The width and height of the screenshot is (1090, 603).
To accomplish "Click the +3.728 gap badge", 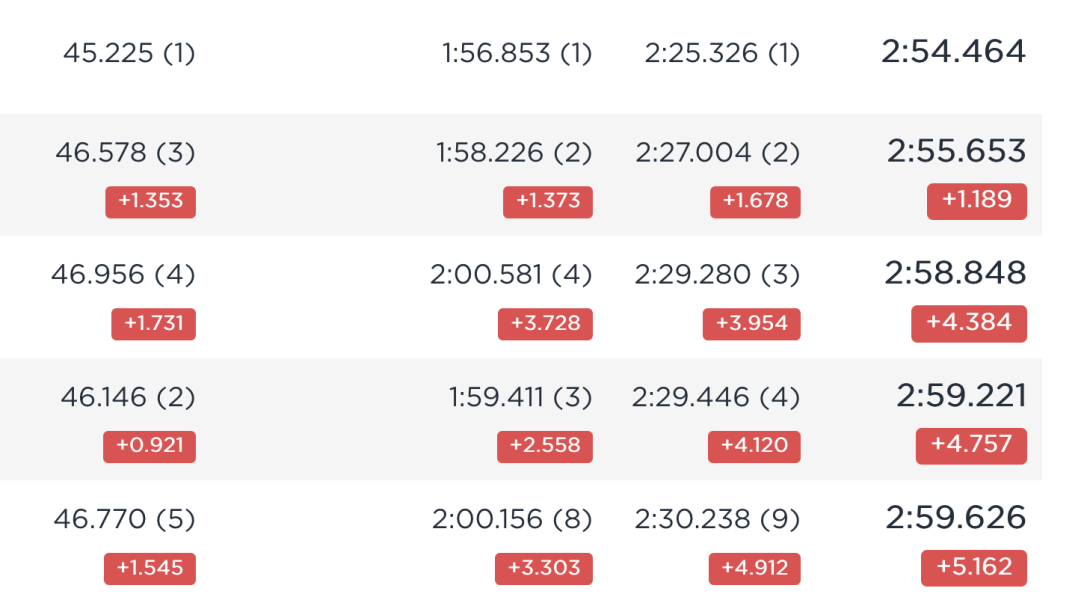I will pyautogui.click(x=545, y=324).
